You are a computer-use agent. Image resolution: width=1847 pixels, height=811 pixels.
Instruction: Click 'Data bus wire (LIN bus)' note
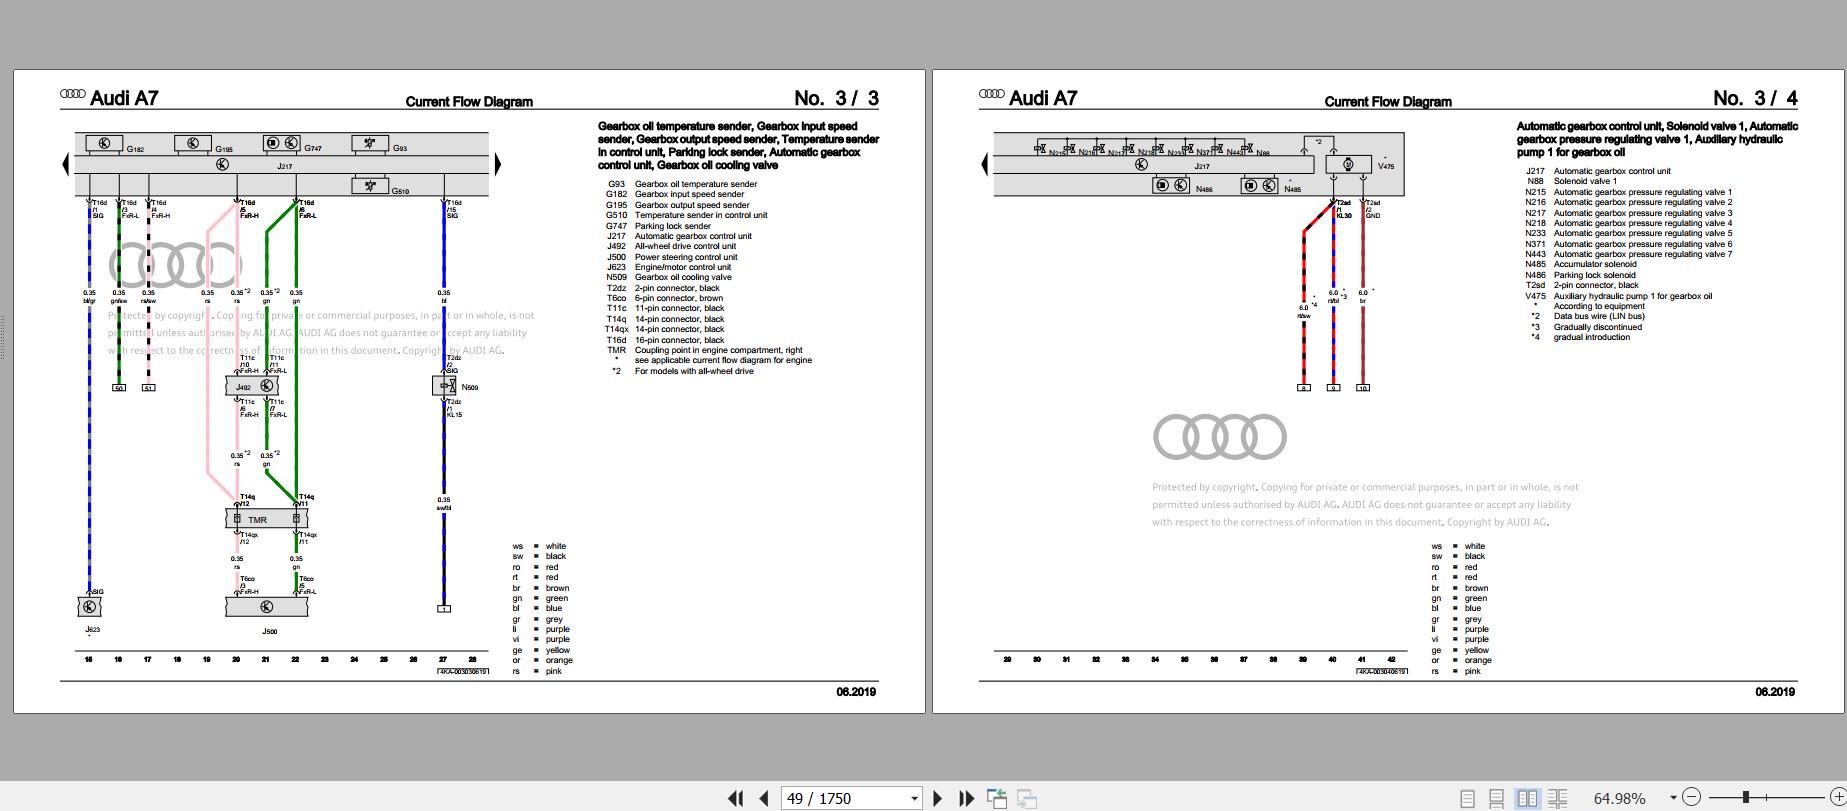[1599, 316]
